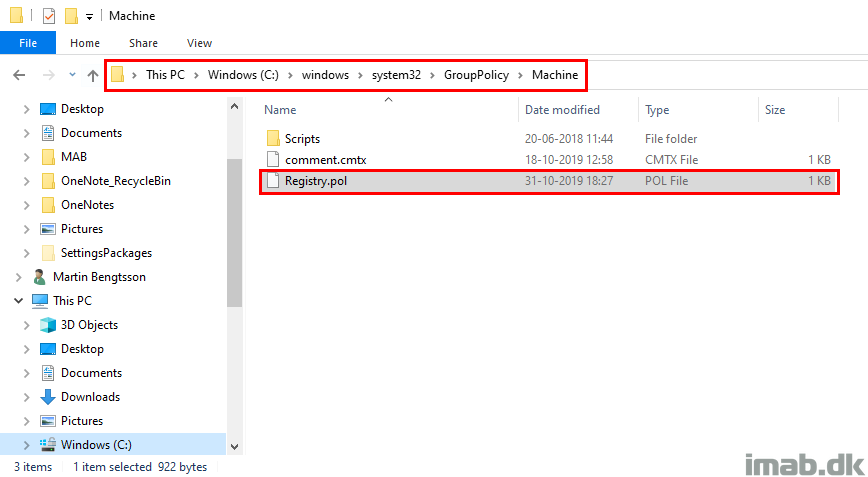Open the File menu tab
The height and width of the screenshot is (477, 868).
(x=28, y=43)
